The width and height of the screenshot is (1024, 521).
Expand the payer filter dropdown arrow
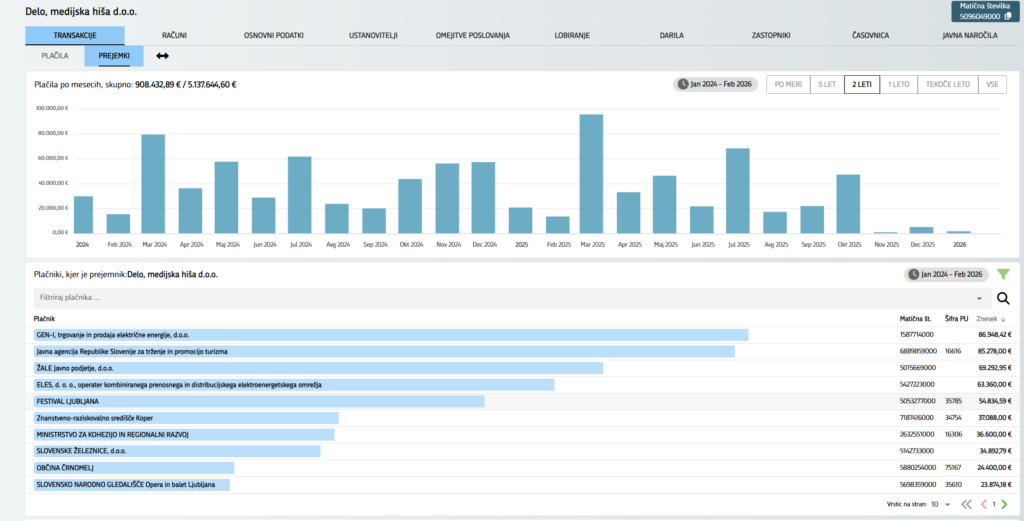[979, 298]
